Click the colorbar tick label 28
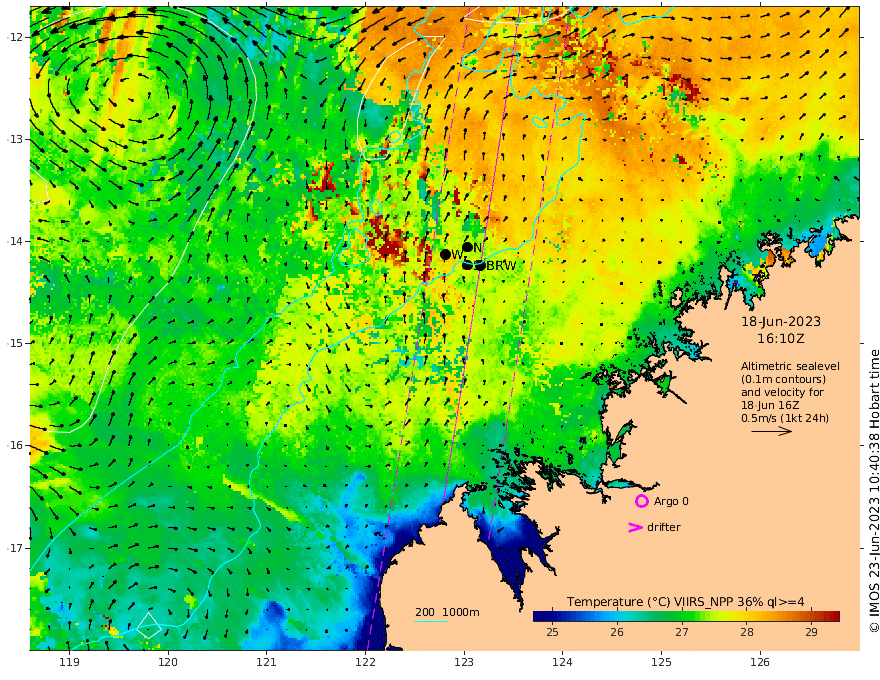 tap(746, 632)
